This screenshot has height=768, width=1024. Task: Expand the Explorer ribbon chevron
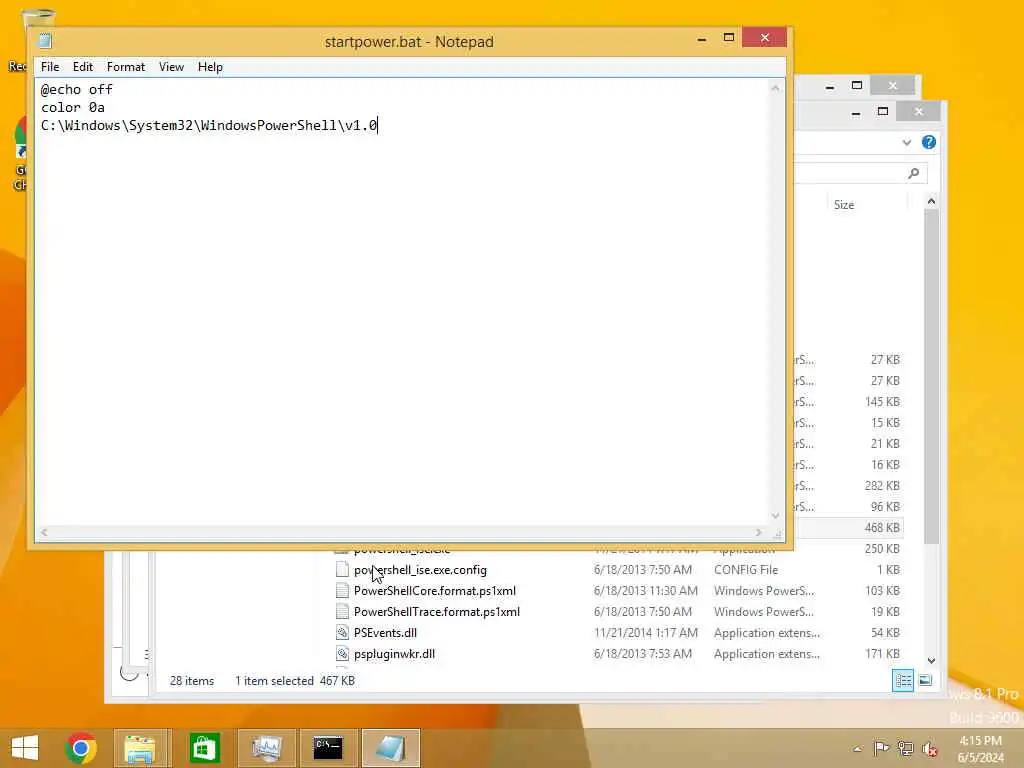point(906,142)
